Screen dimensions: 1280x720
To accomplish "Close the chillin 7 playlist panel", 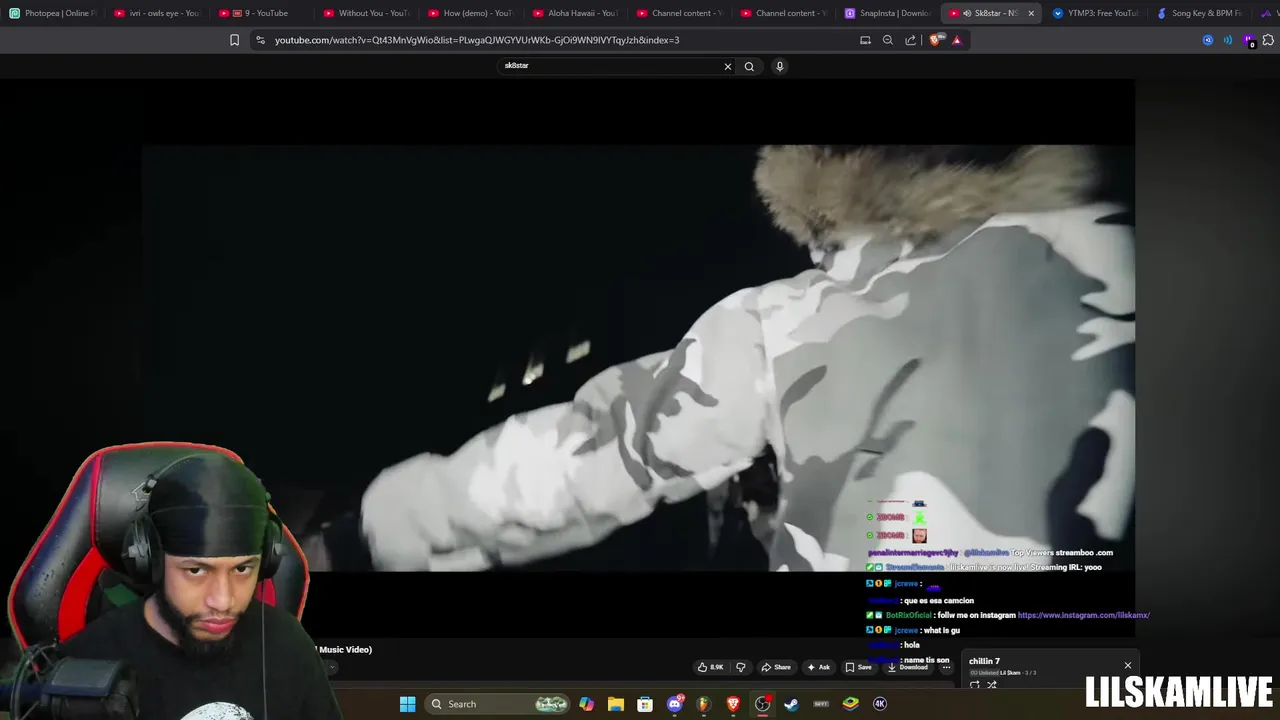I will point(1128,665).
